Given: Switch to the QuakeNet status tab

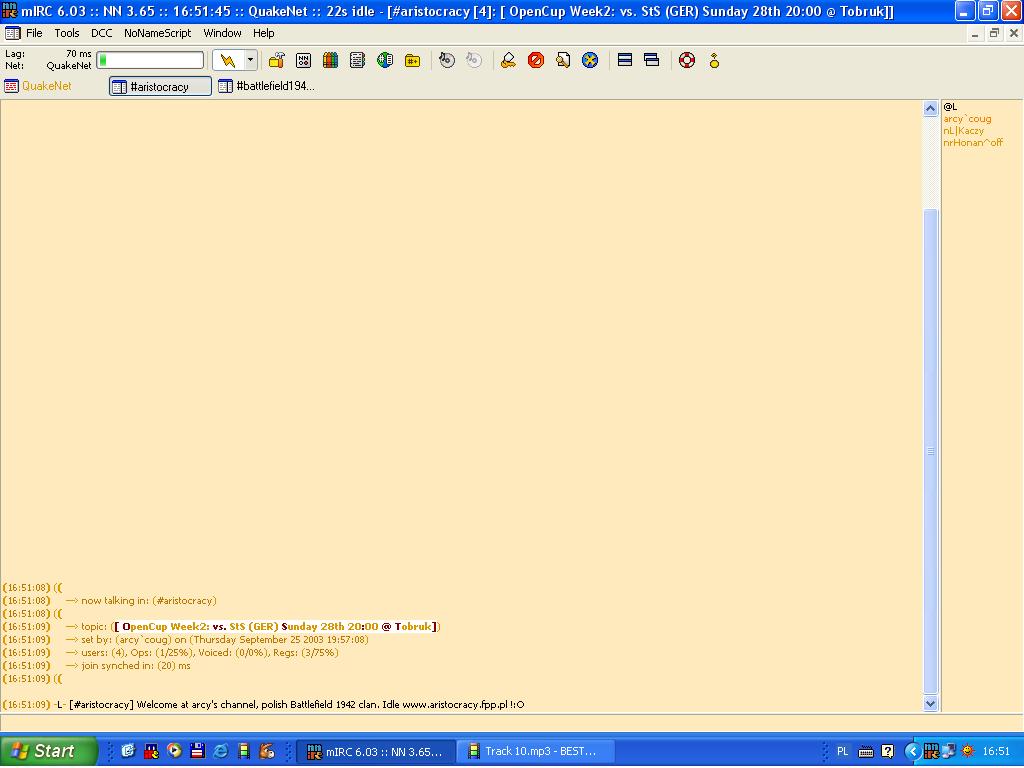Looking at the screenshot, I should tap(38, 86).
